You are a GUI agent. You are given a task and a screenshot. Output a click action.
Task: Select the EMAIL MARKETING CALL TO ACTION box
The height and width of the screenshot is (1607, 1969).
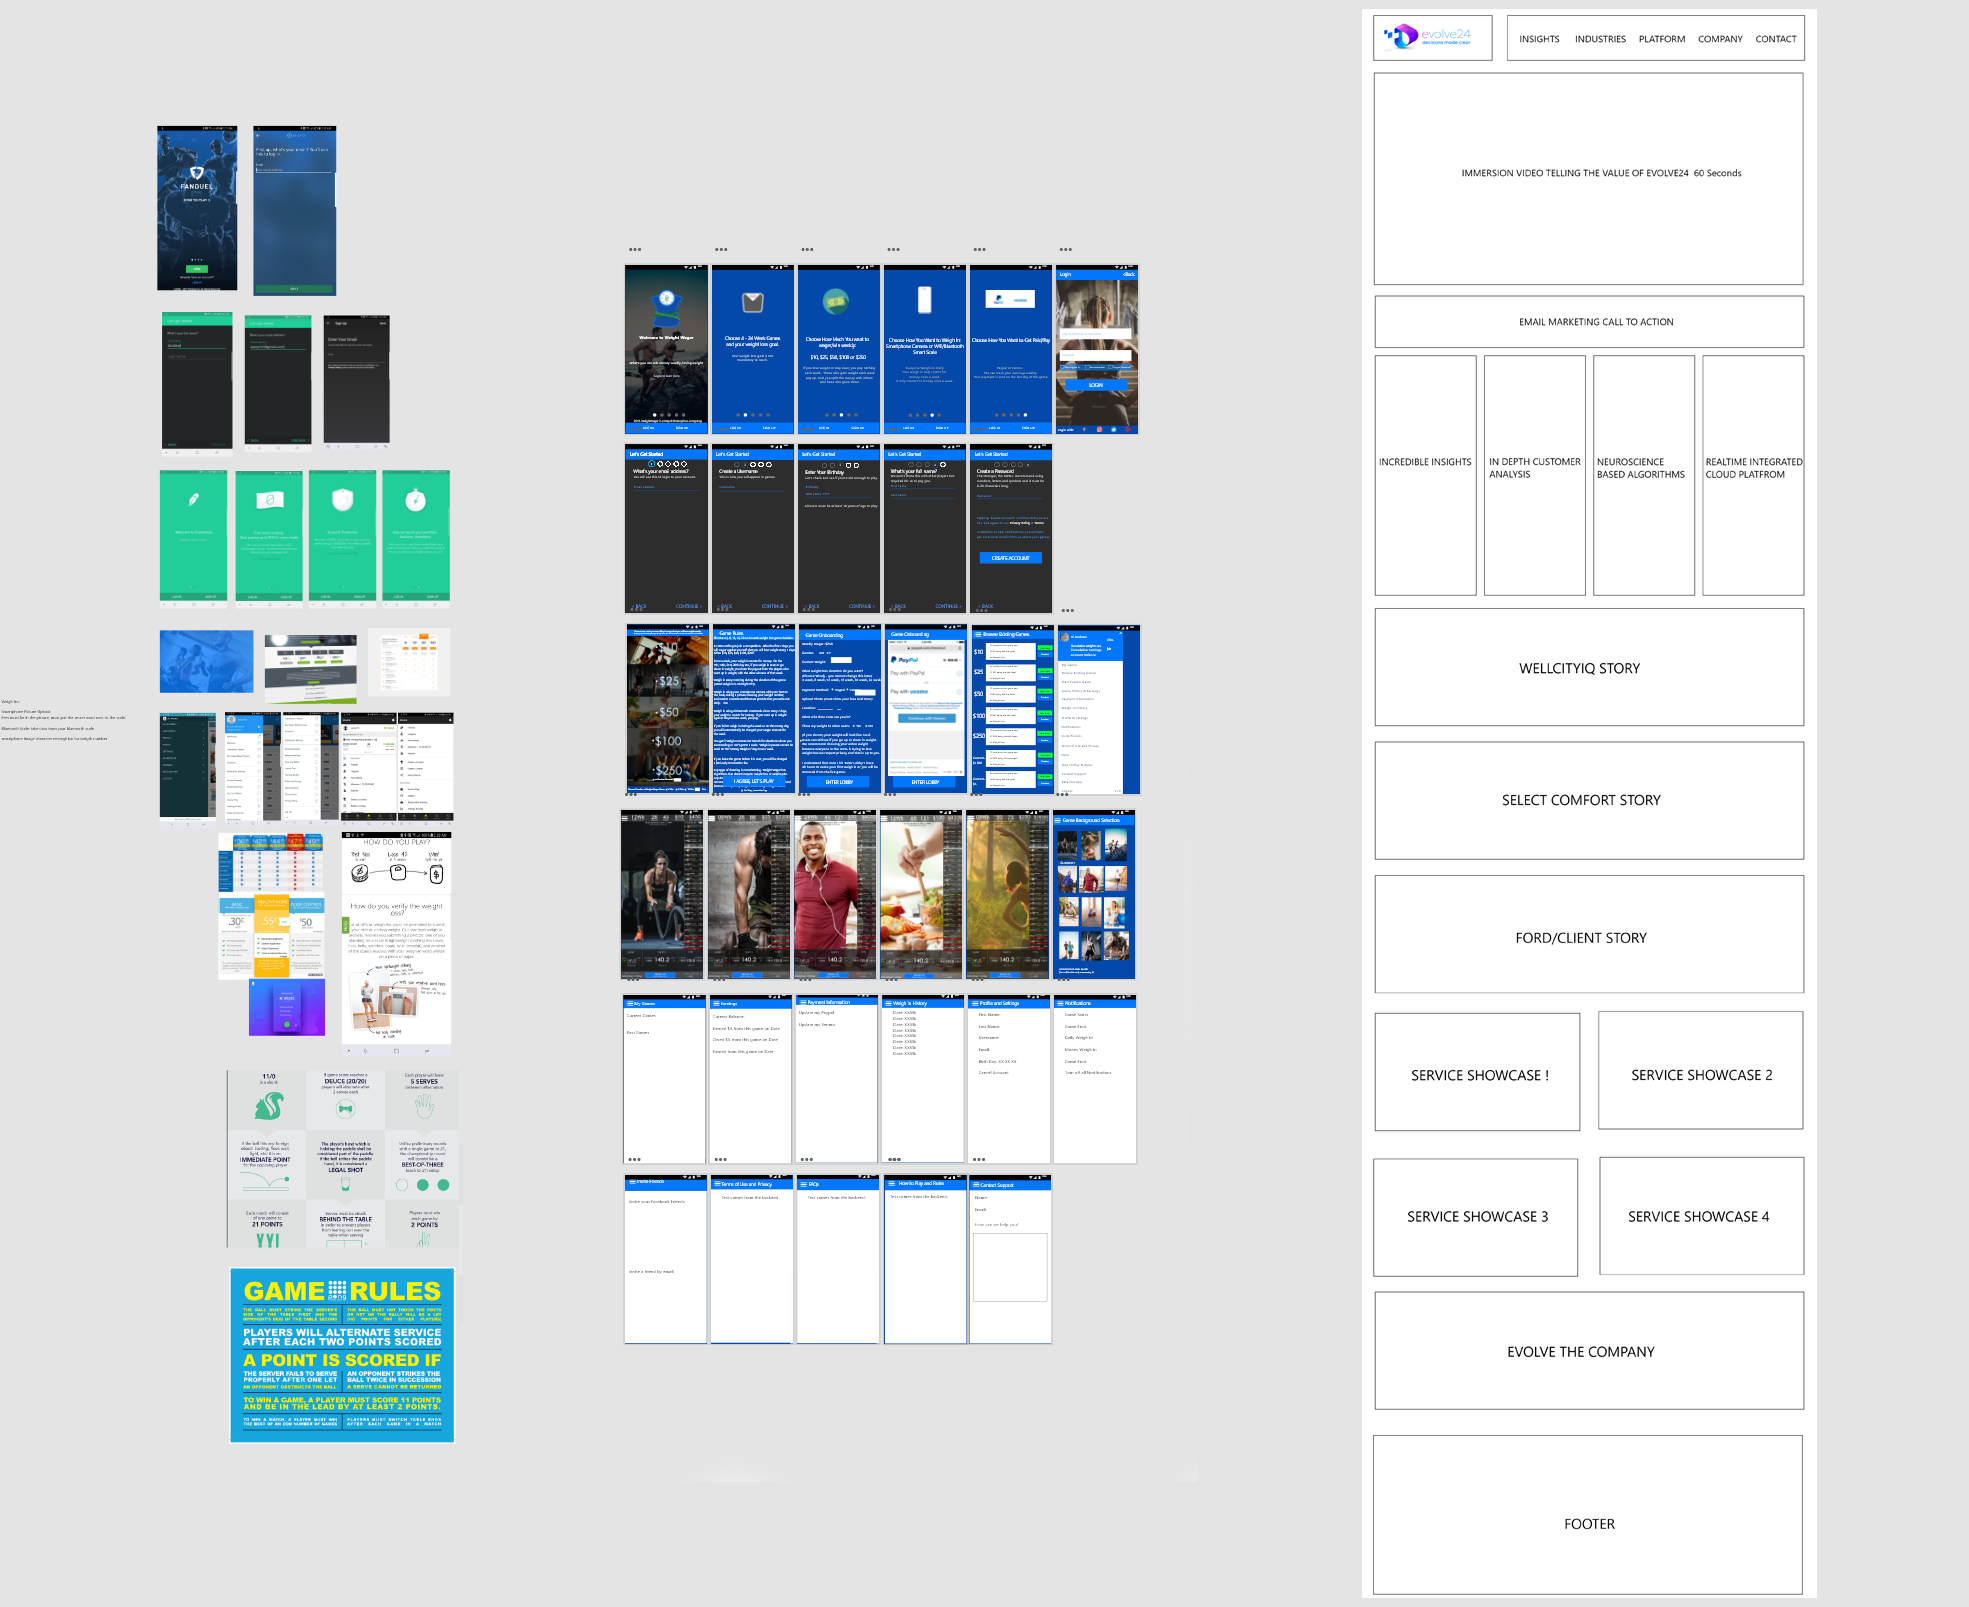click(1589, 322)
